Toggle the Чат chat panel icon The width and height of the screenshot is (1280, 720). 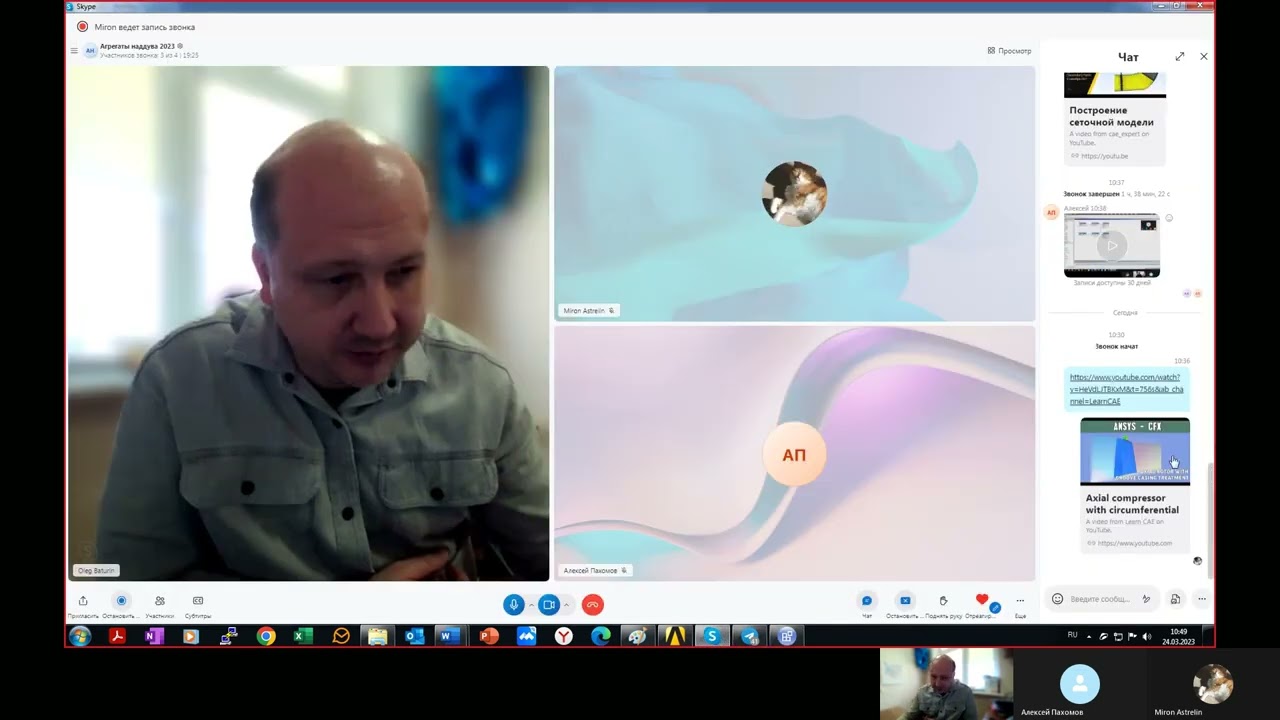tap(867, 601)
